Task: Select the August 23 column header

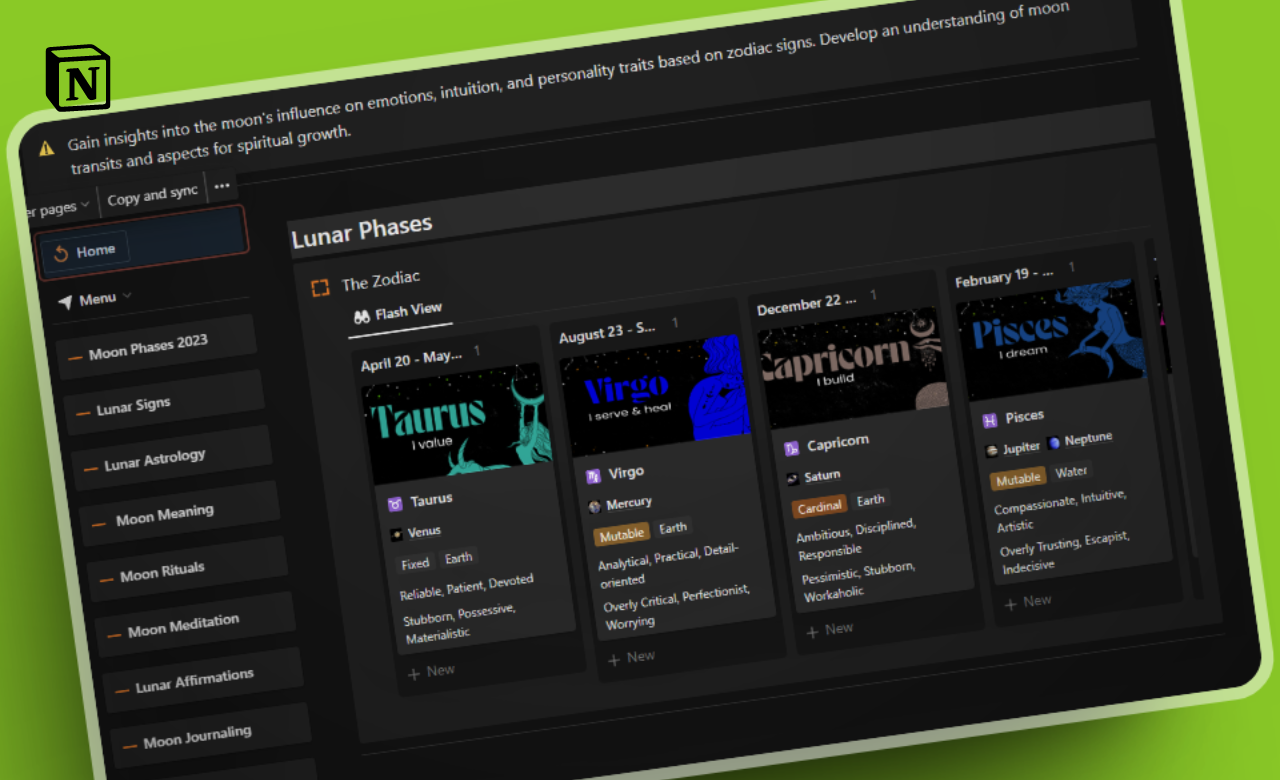Action: [608, 331]
